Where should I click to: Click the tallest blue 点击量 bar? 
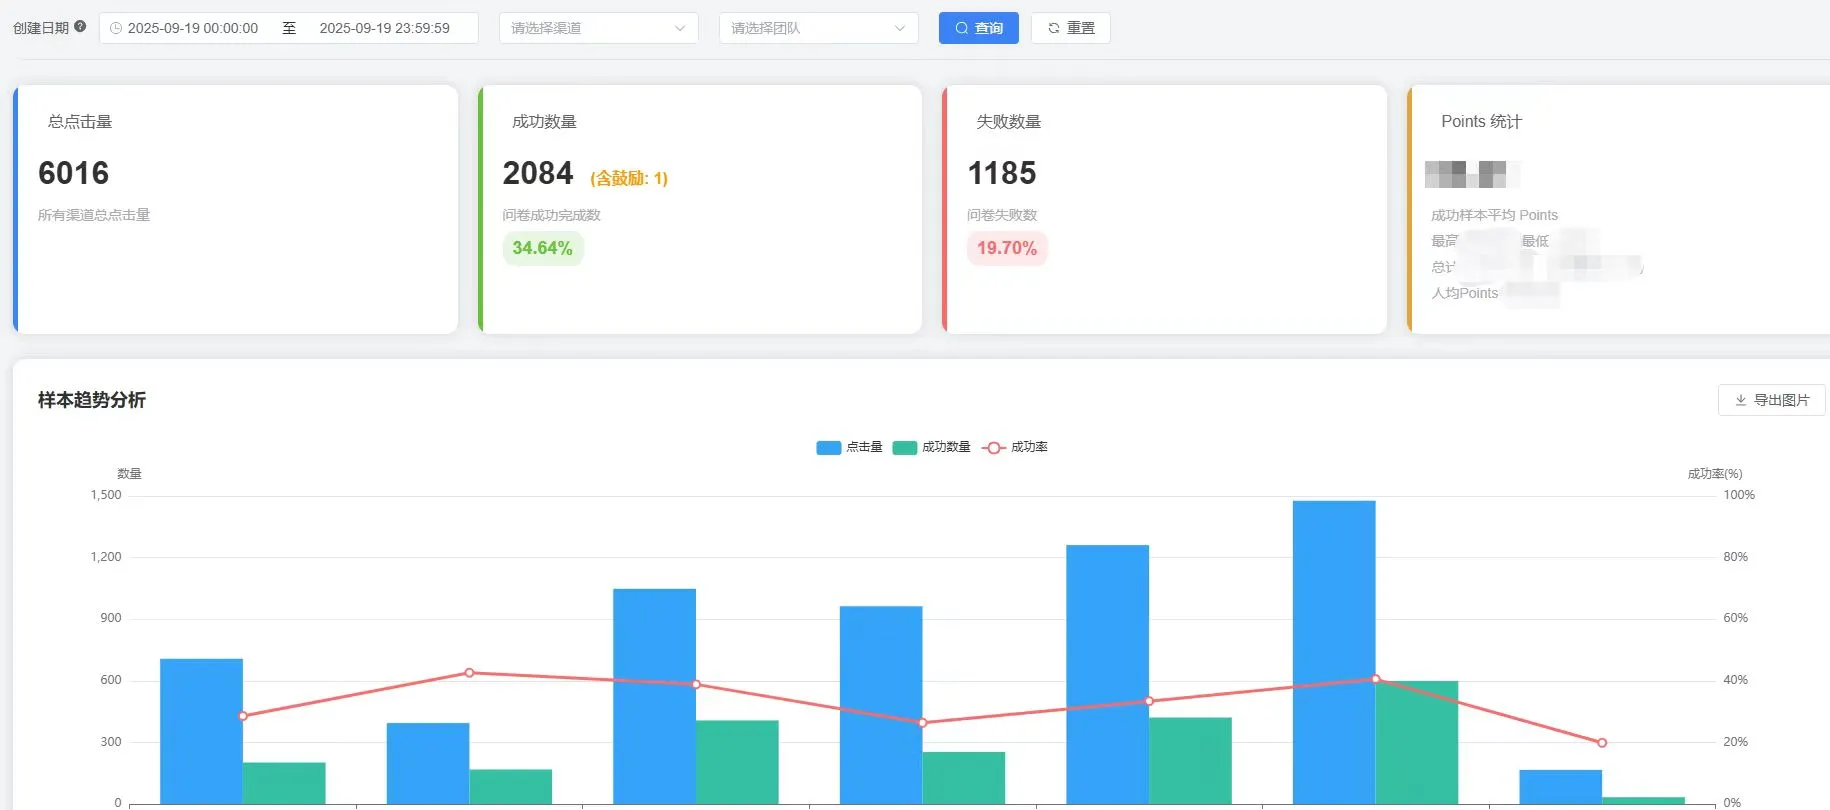1333,652
